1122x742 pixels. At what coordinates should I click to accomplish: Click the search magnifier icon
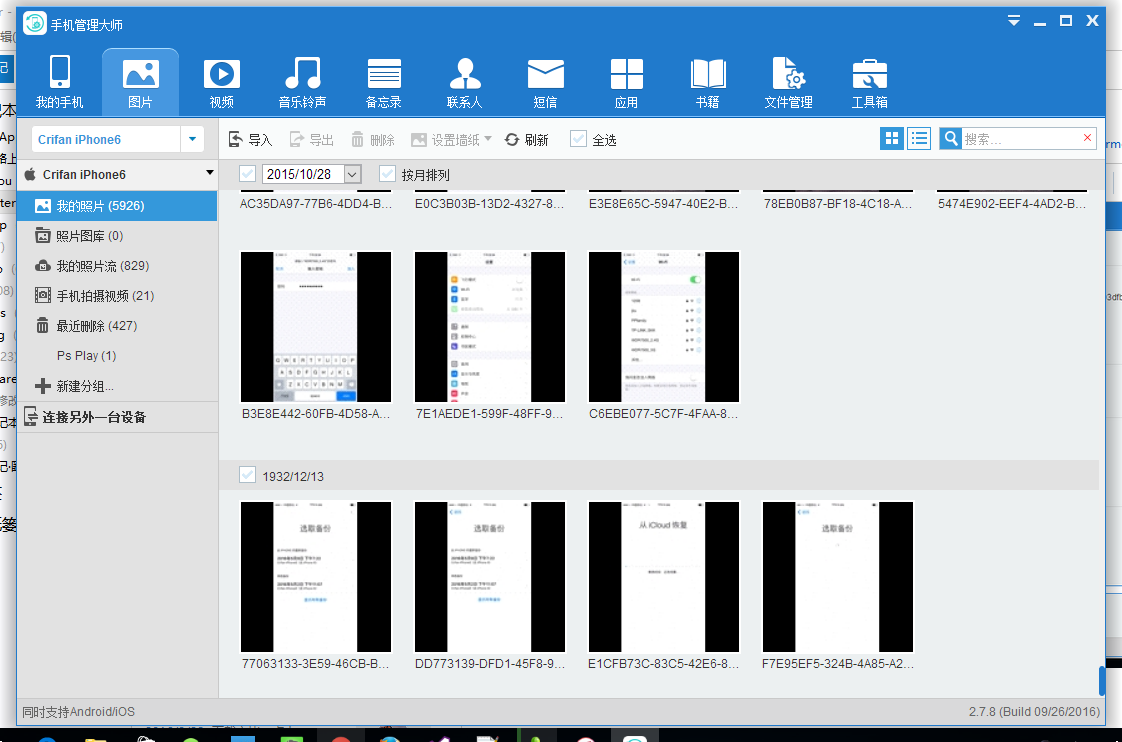[950, 139]
